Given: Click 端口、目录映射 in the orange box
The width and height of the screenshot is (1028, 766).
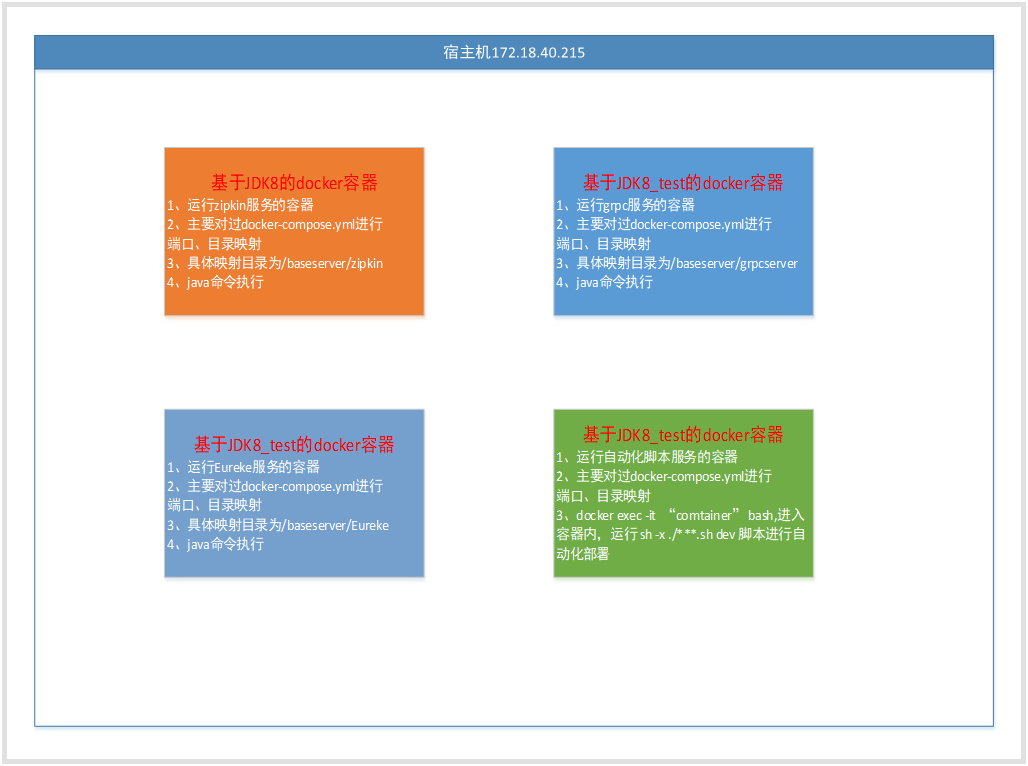Looking at the screenshot, I should tap(214, 244).
